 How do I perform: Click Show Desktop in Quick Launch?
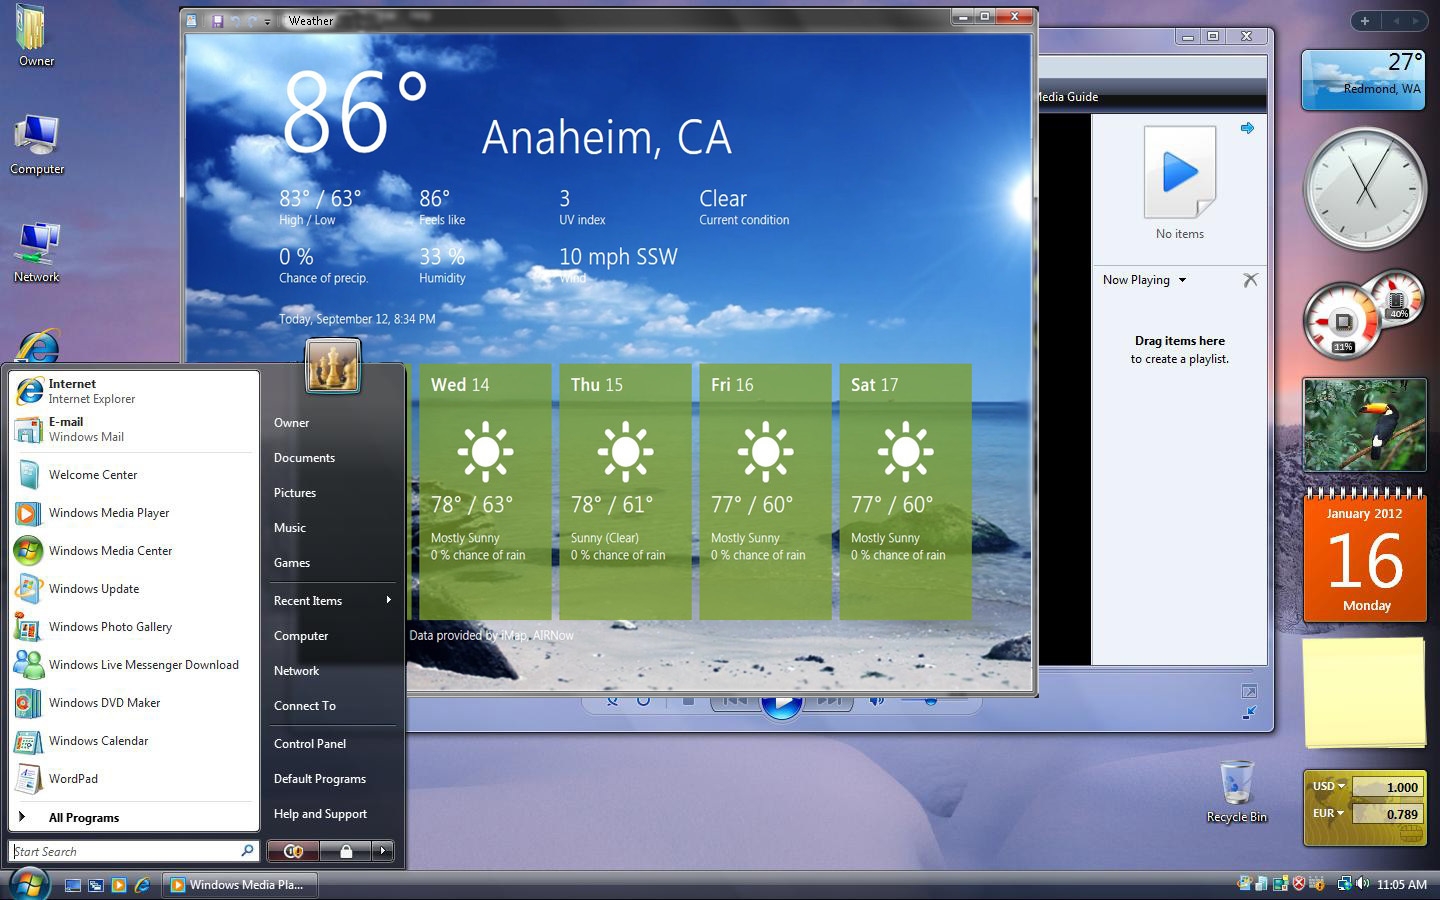coord(72,885)
